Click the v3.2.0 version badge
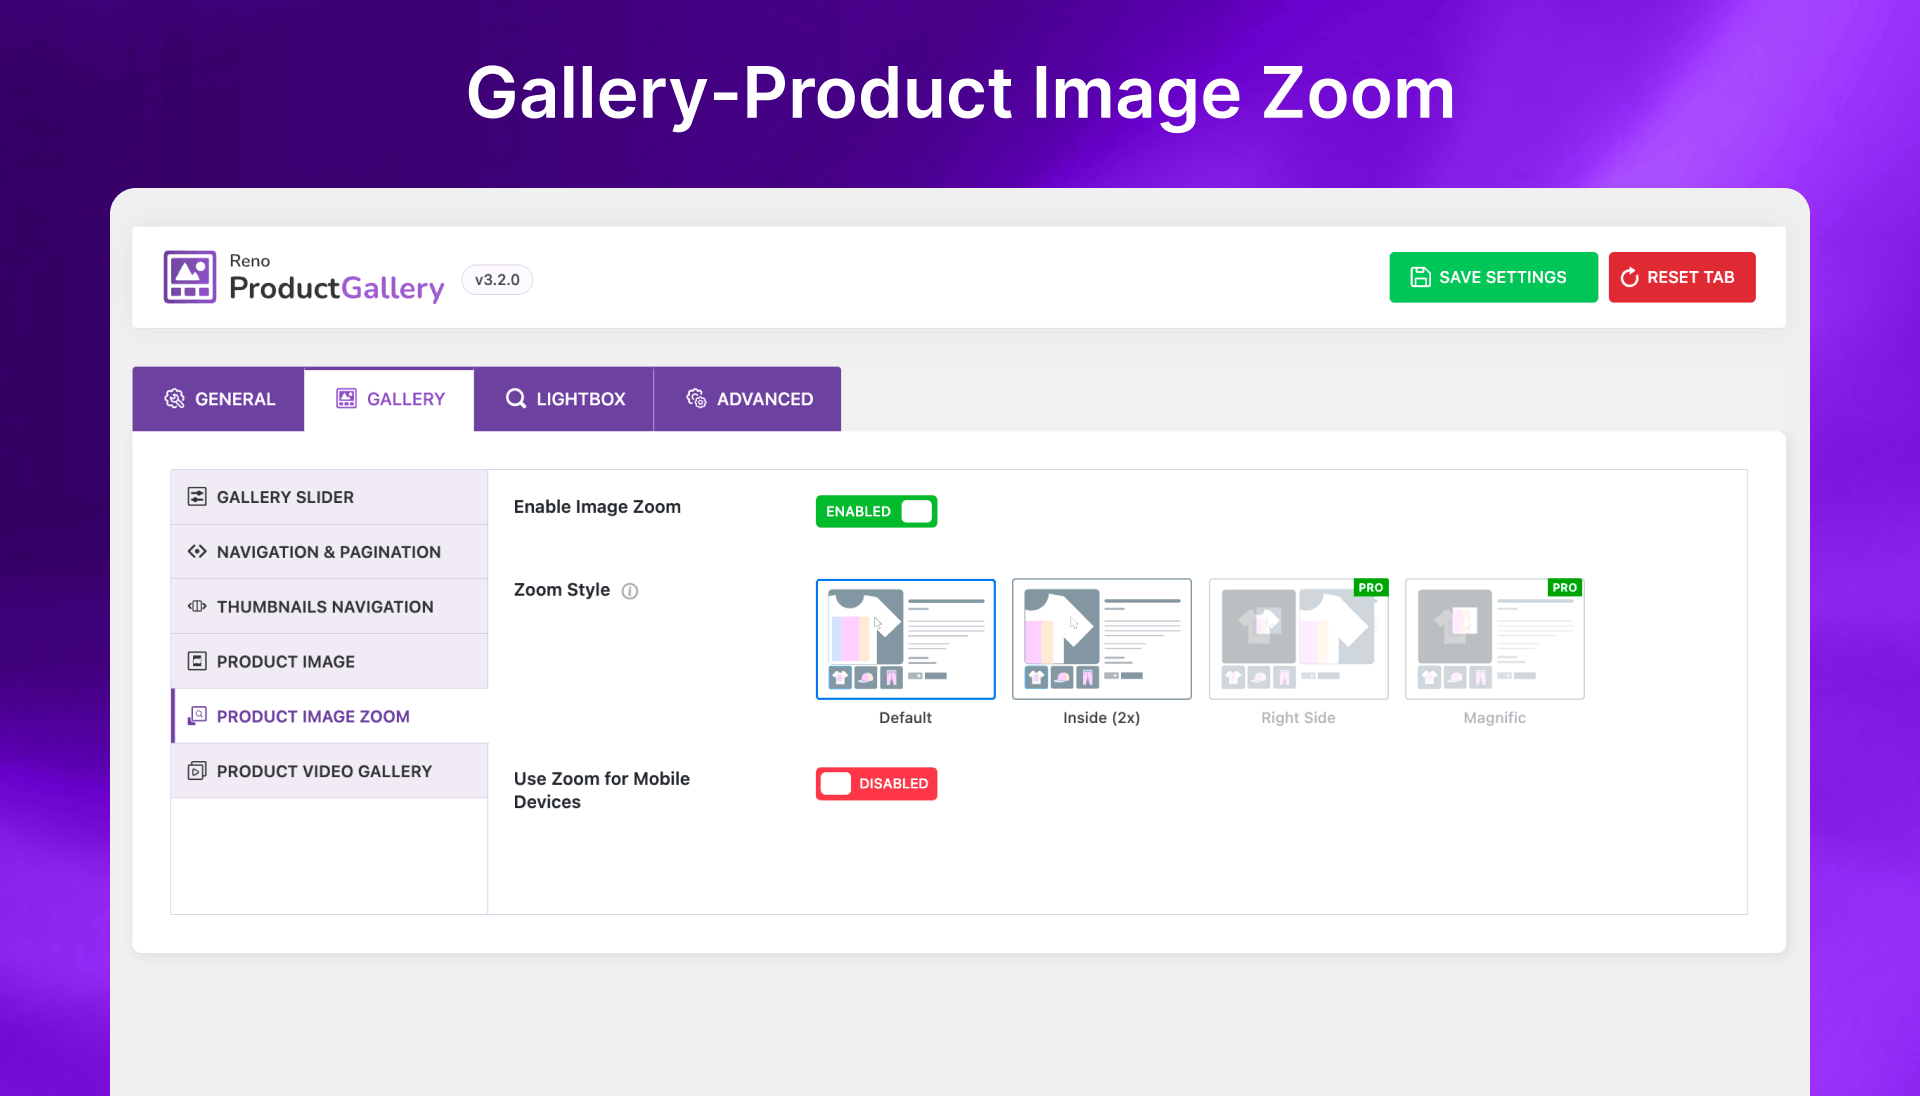This screenshot has width=1920, height=1096. tap(497, 280)
